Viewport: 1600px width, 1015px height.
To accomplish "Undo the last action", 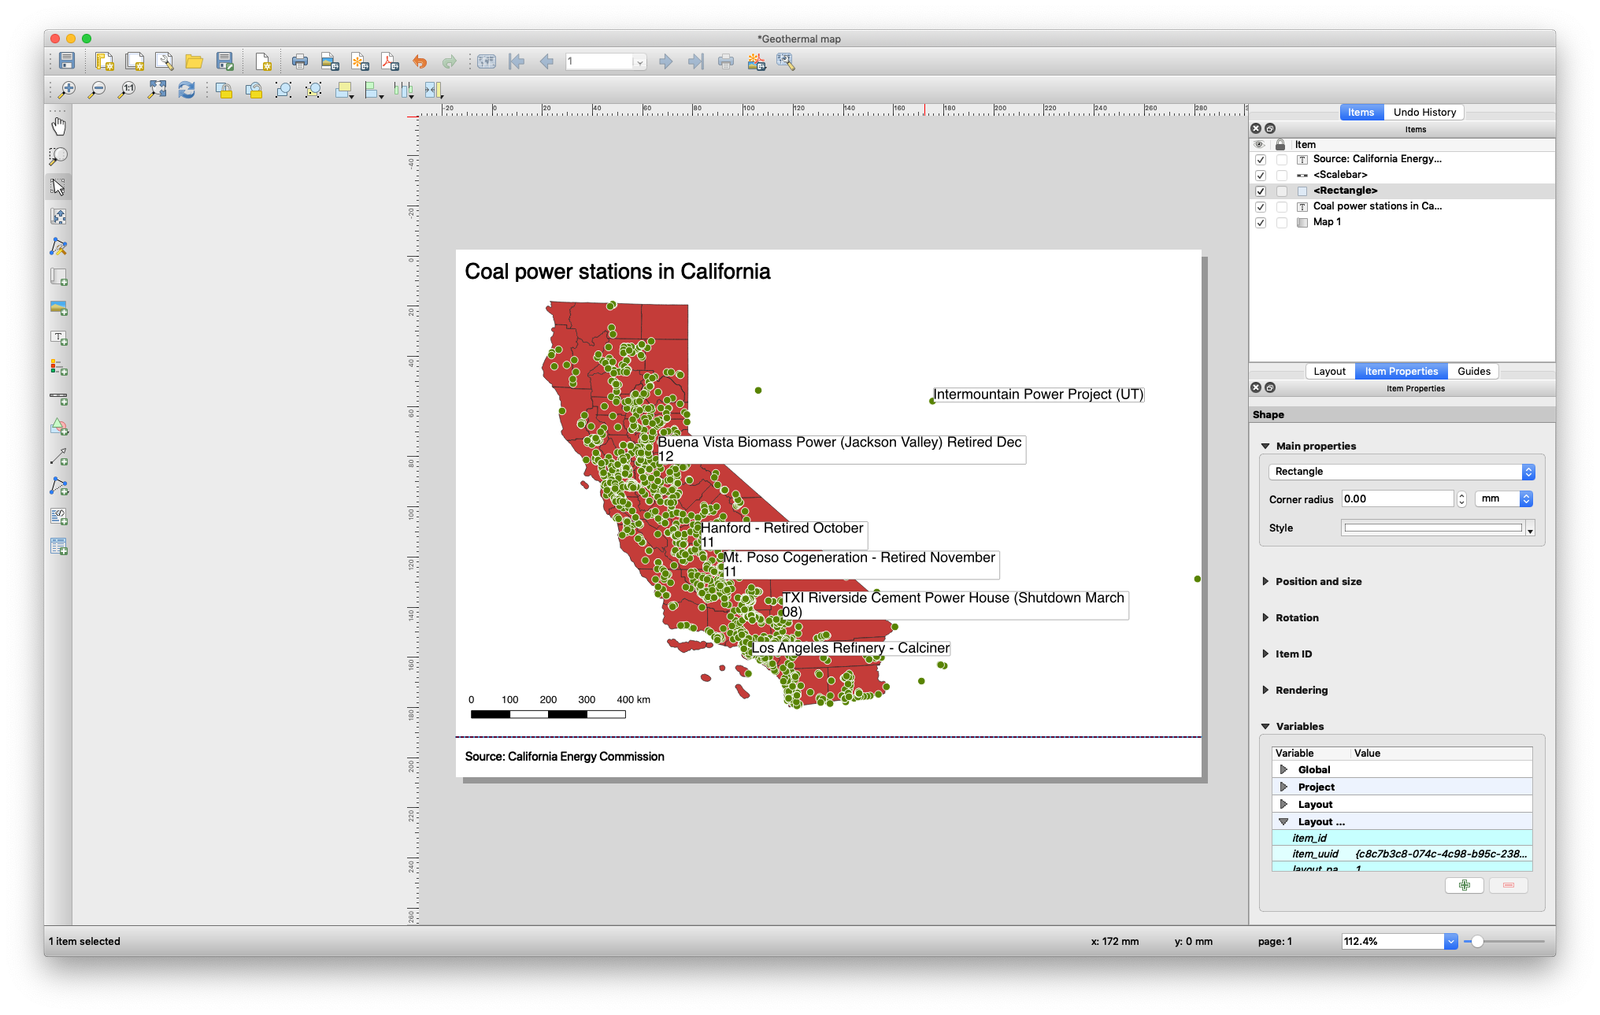I will click(x=420, y=62).
